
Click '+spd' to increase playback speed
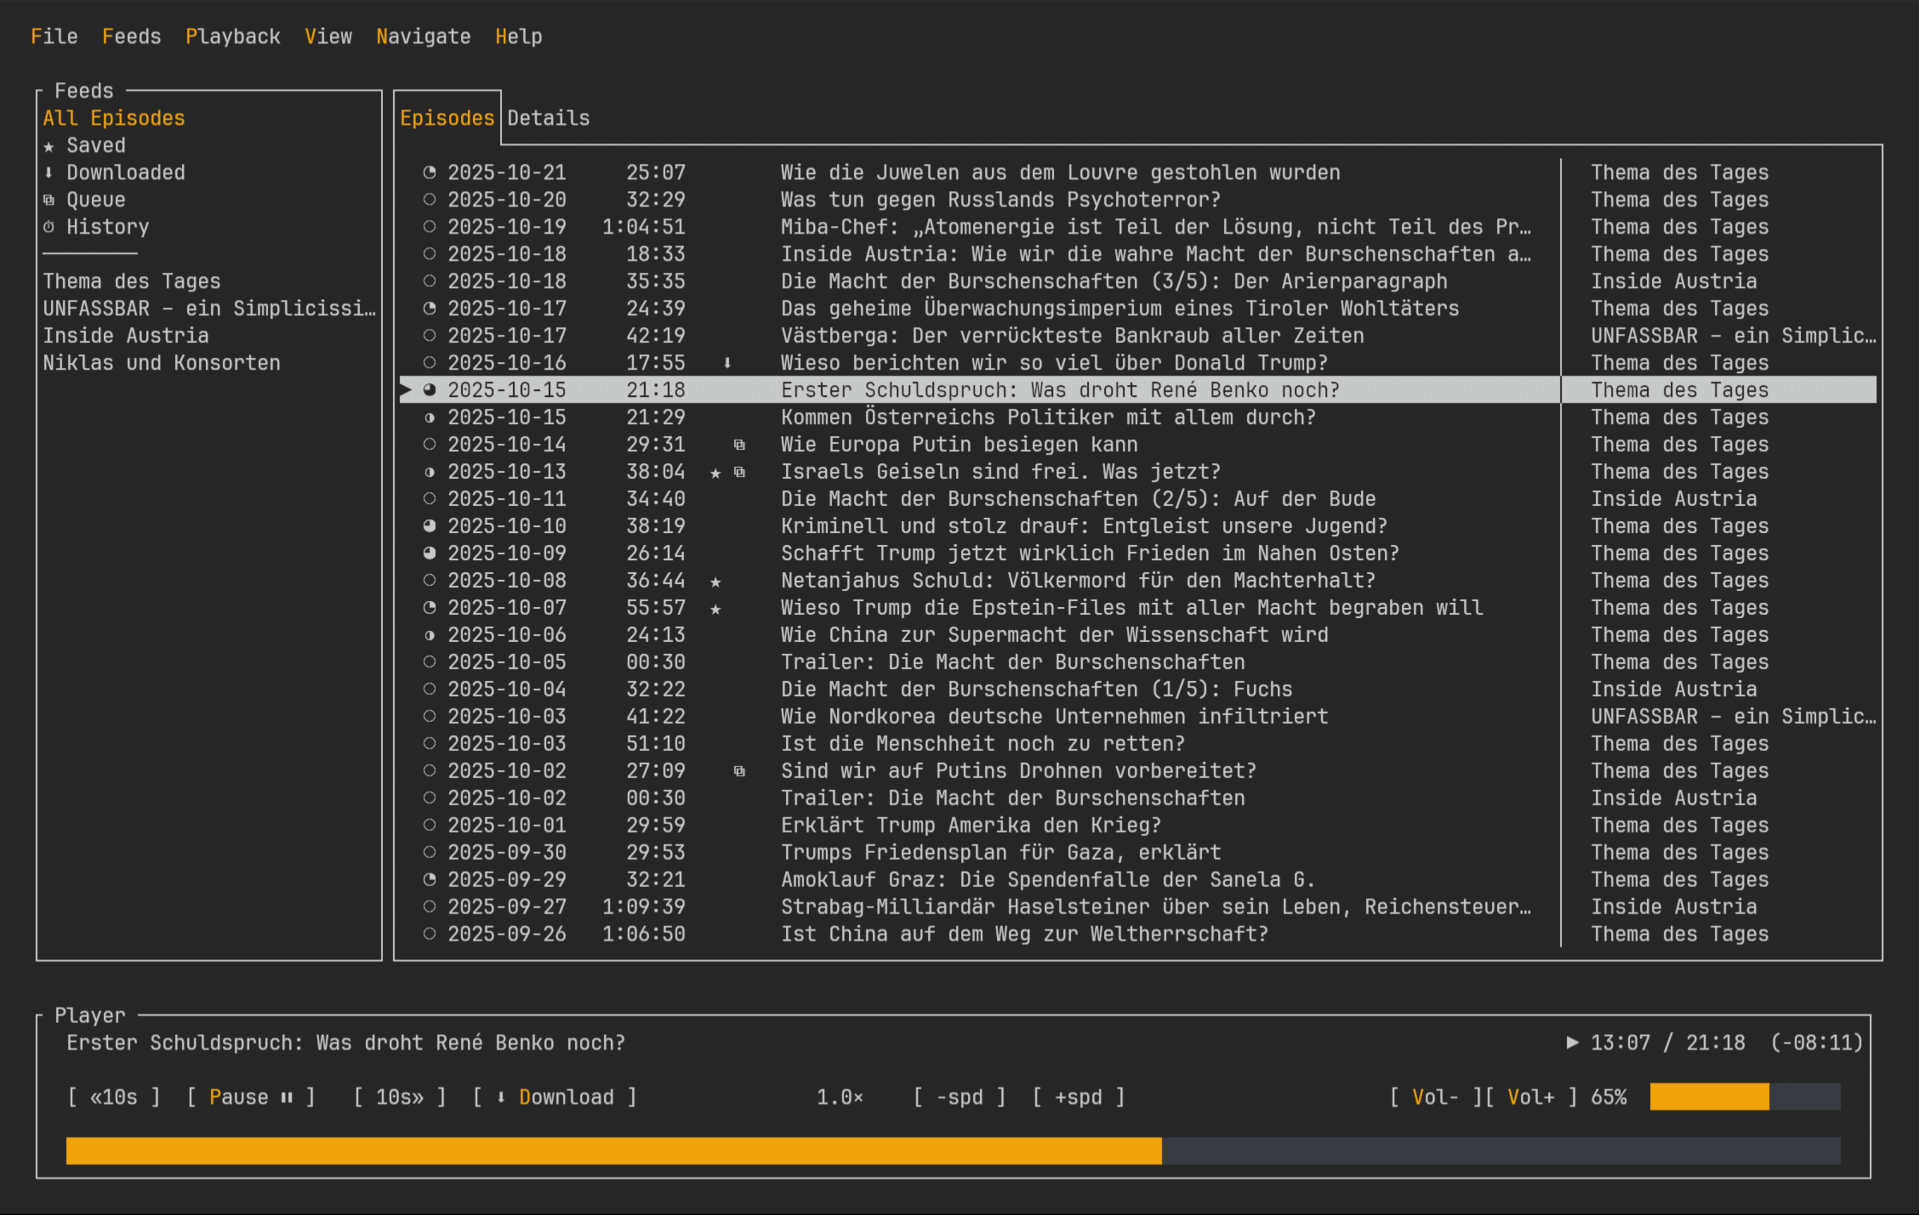tap(1078, 1096)
